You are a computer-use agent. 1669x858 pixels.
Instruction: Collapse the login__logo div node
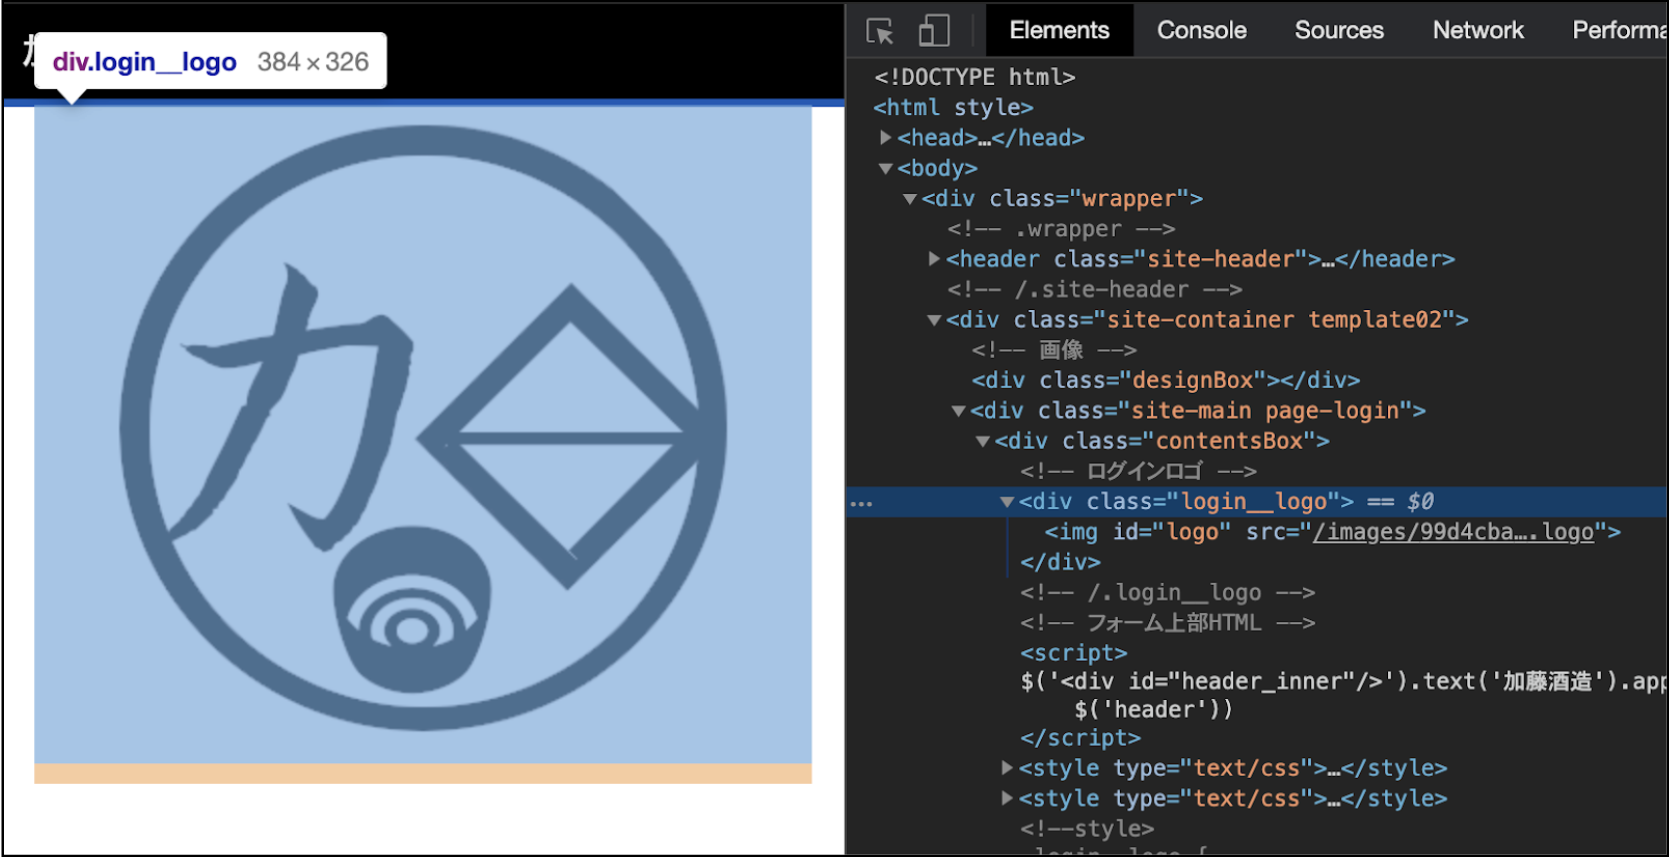[1007, 502]
